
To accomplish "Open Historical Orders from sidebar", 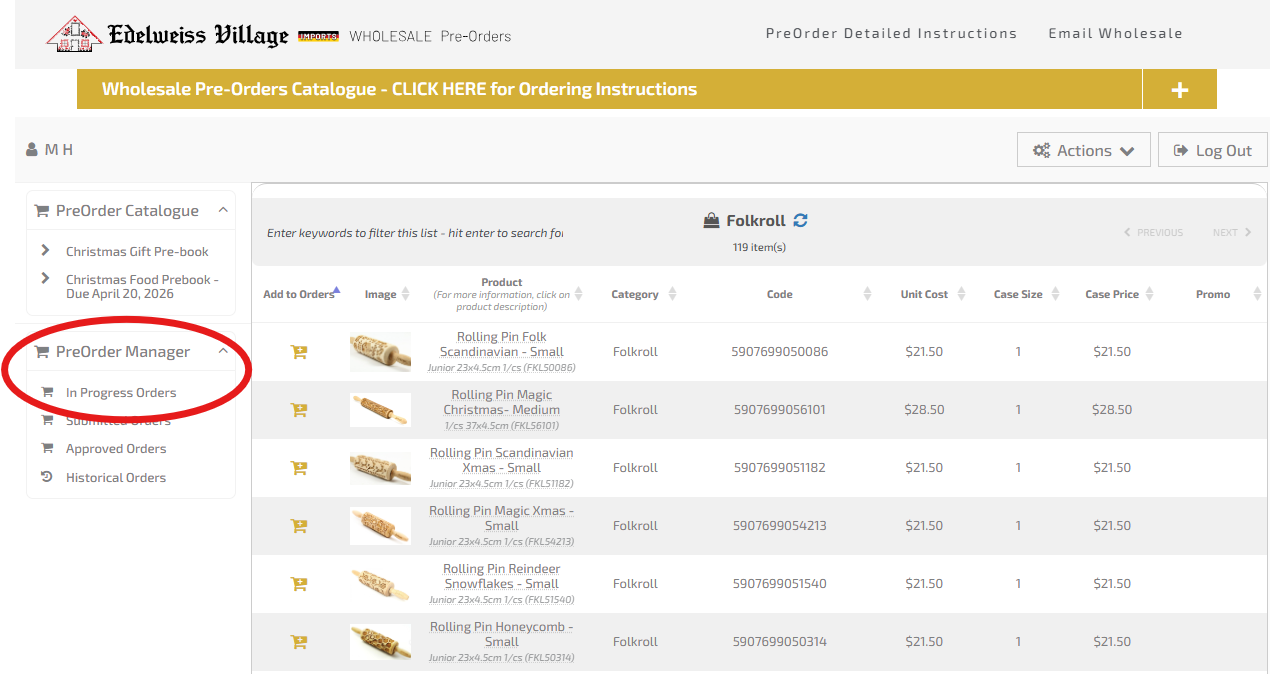I will pos(115,478).
